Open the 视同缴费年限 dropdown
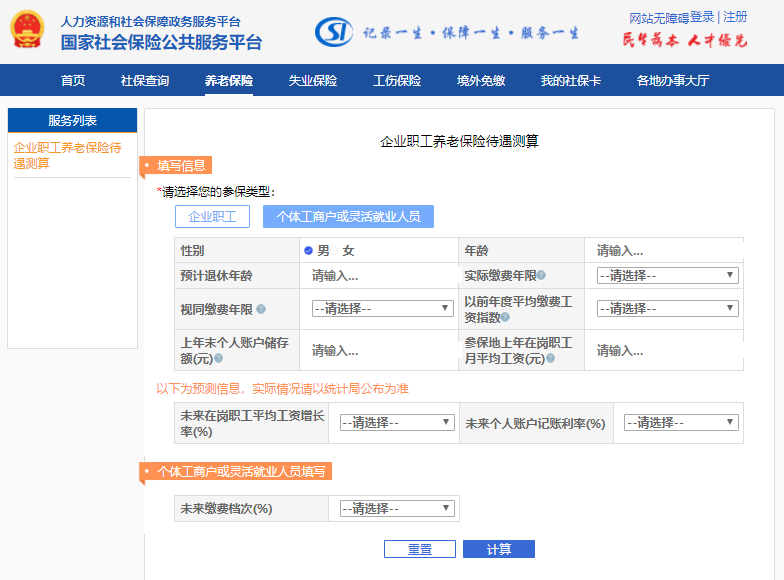784x580 pixels. (382, 308)
